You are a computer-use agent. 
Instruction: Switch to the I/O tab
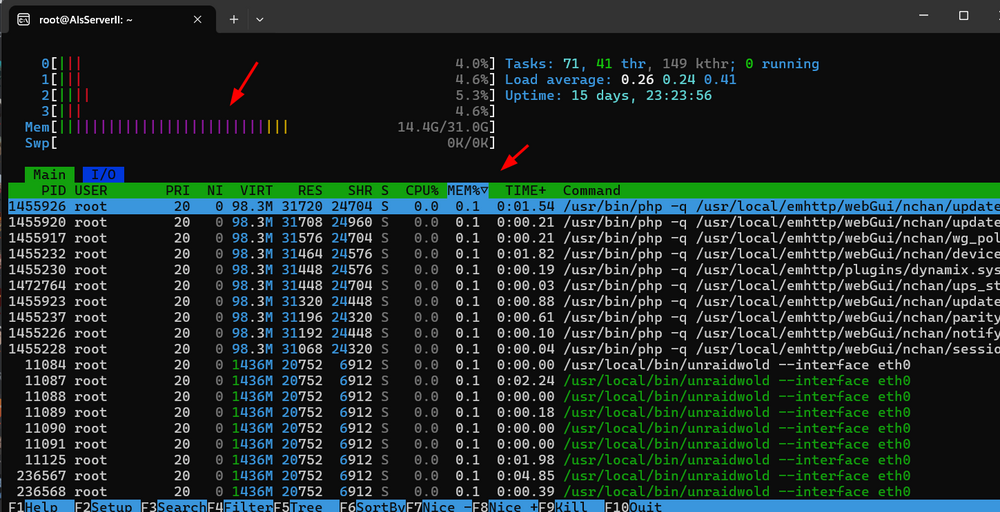tap(103, 174)
